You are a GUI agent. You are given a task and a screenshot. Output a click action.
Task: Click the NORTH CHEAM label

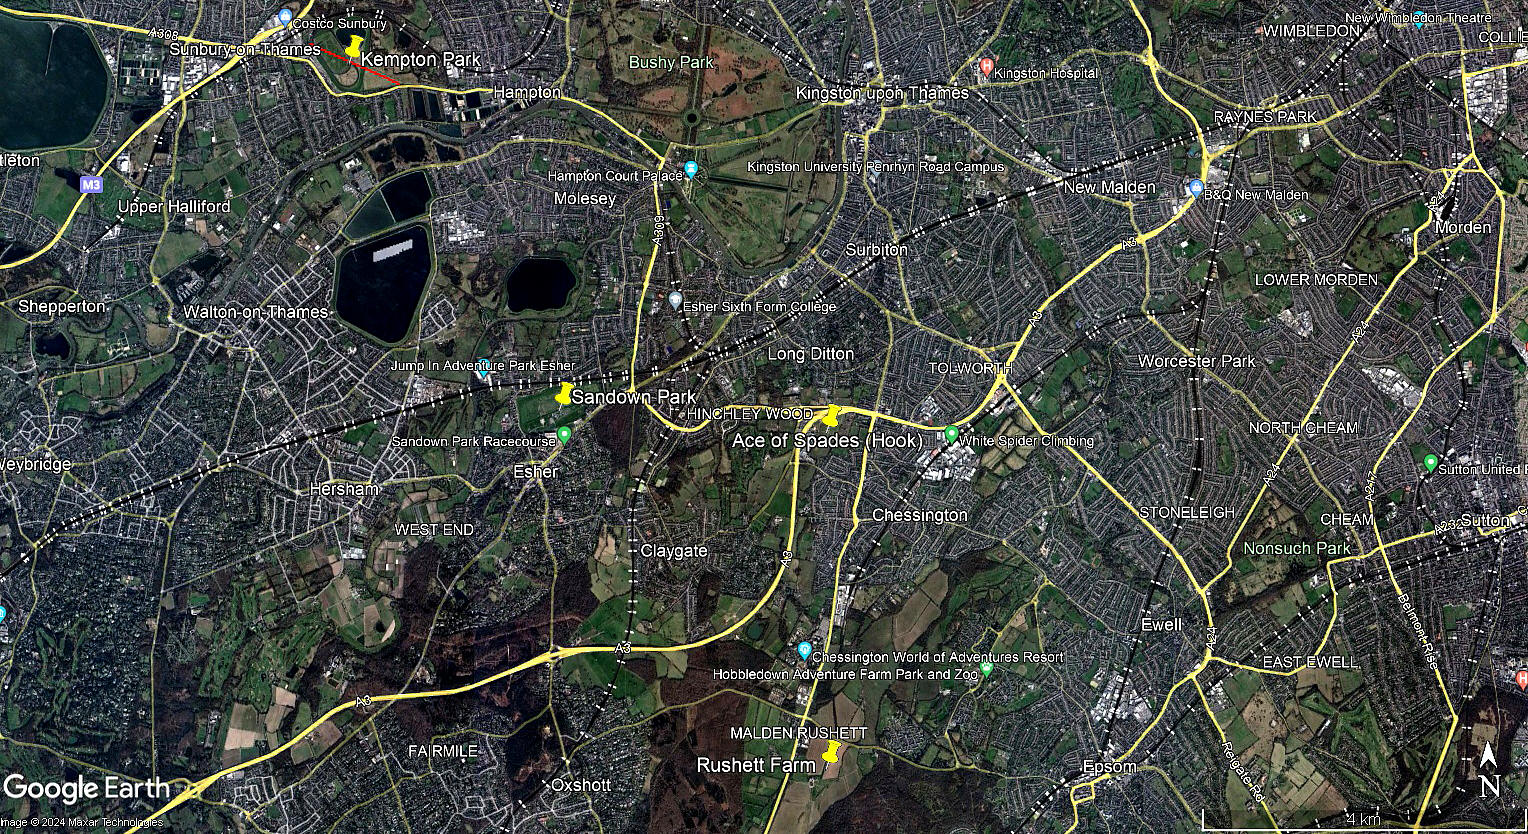(x=1304, y=428)
